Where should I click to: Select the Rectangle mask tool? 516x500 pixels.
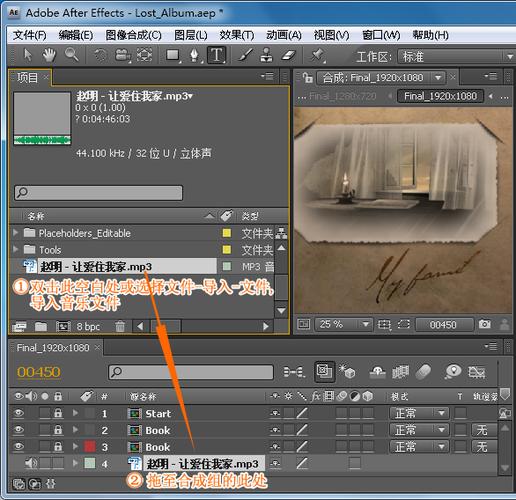[173, 55]
